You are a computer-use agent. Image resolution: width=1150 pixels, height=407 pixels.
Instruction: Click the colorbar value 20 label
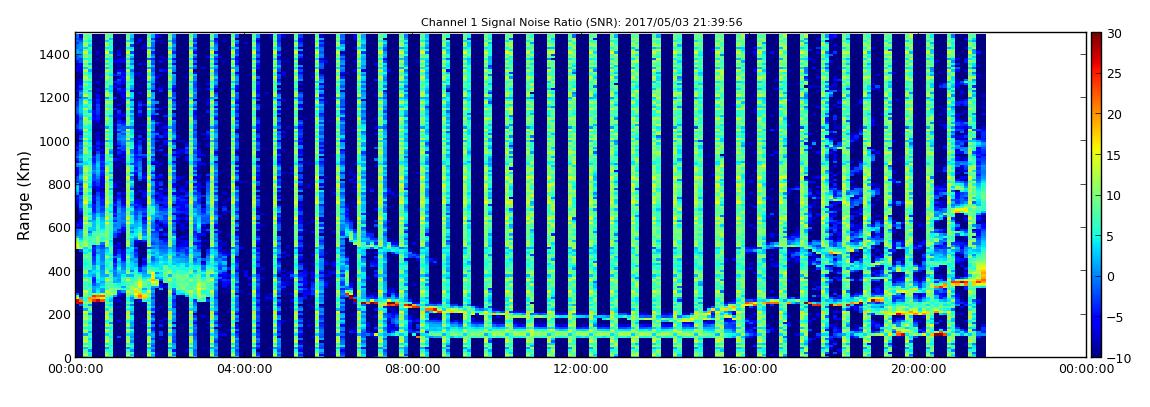tap(1114, 114)
